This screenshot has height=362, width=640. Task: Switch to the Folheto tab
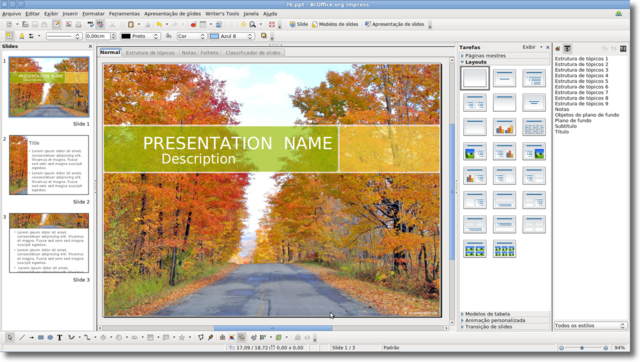(209, 53)
